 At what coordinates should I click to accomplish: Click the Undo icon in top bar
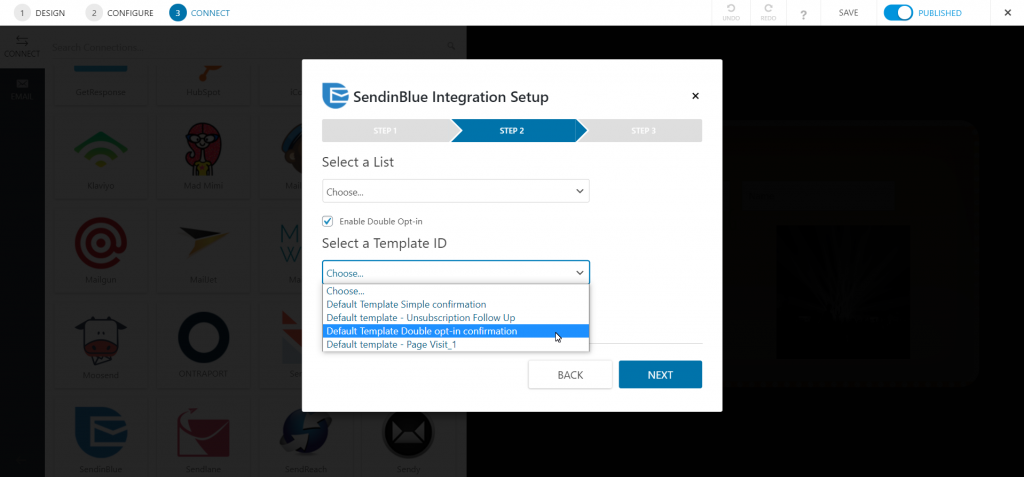(731, 9)
